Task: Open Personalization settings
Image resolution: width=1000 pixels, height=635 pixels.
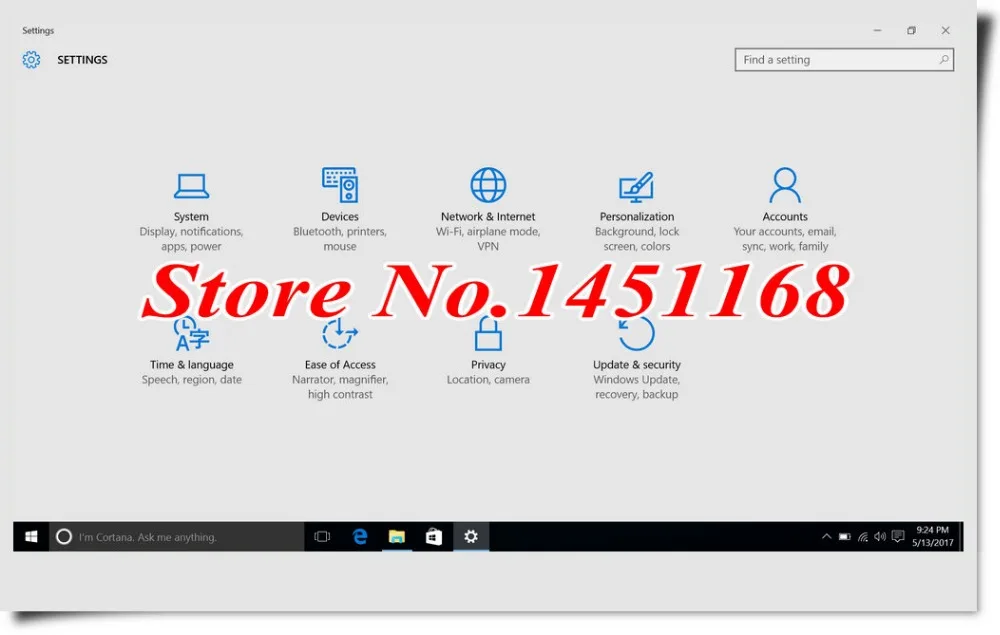Action: 636,212
